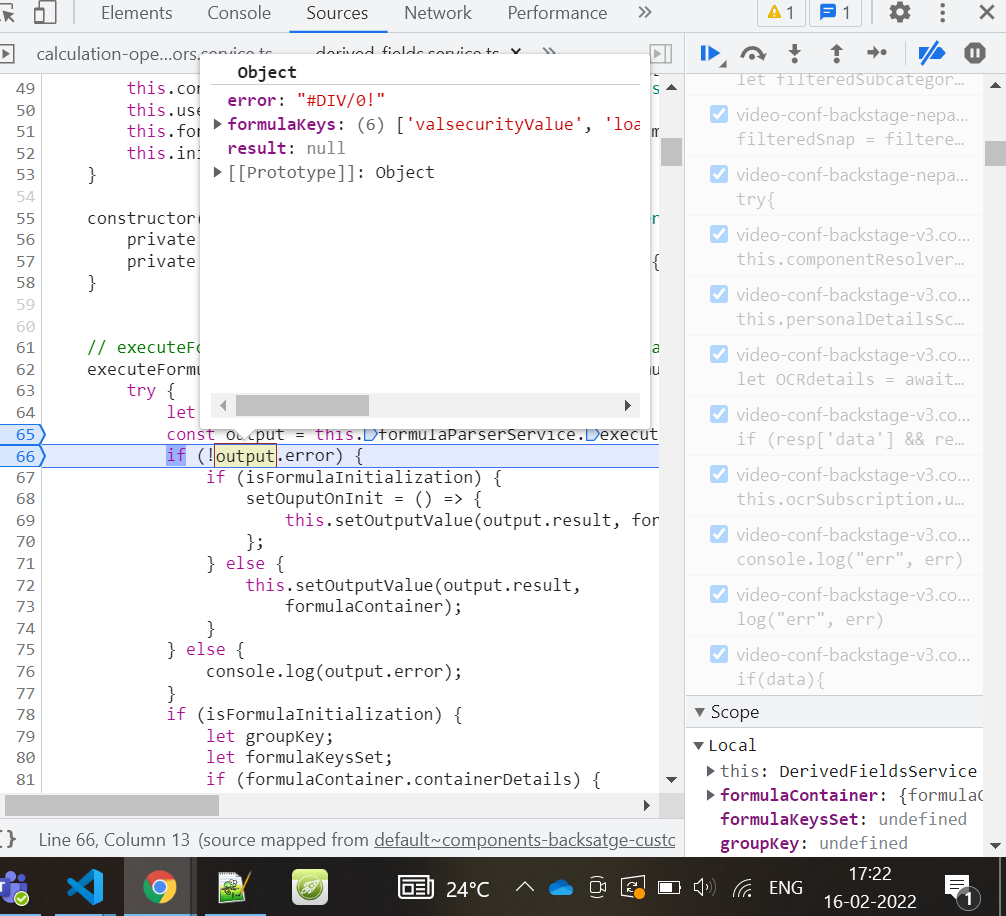Open the date and time clock
The height and width of the screenshot is (916, 1006).
click(x=869, y=888)
